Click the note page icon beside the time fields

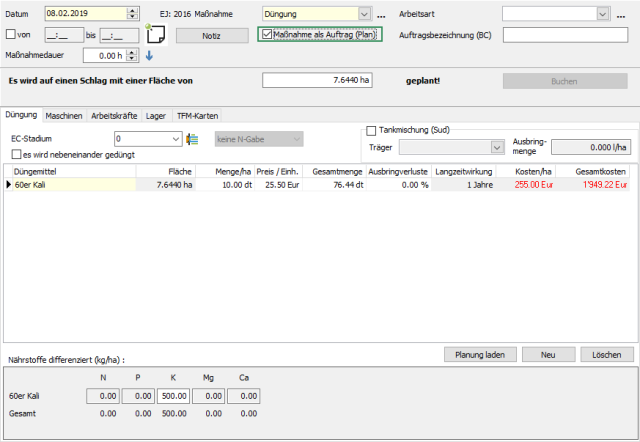(x=155, y=34)
